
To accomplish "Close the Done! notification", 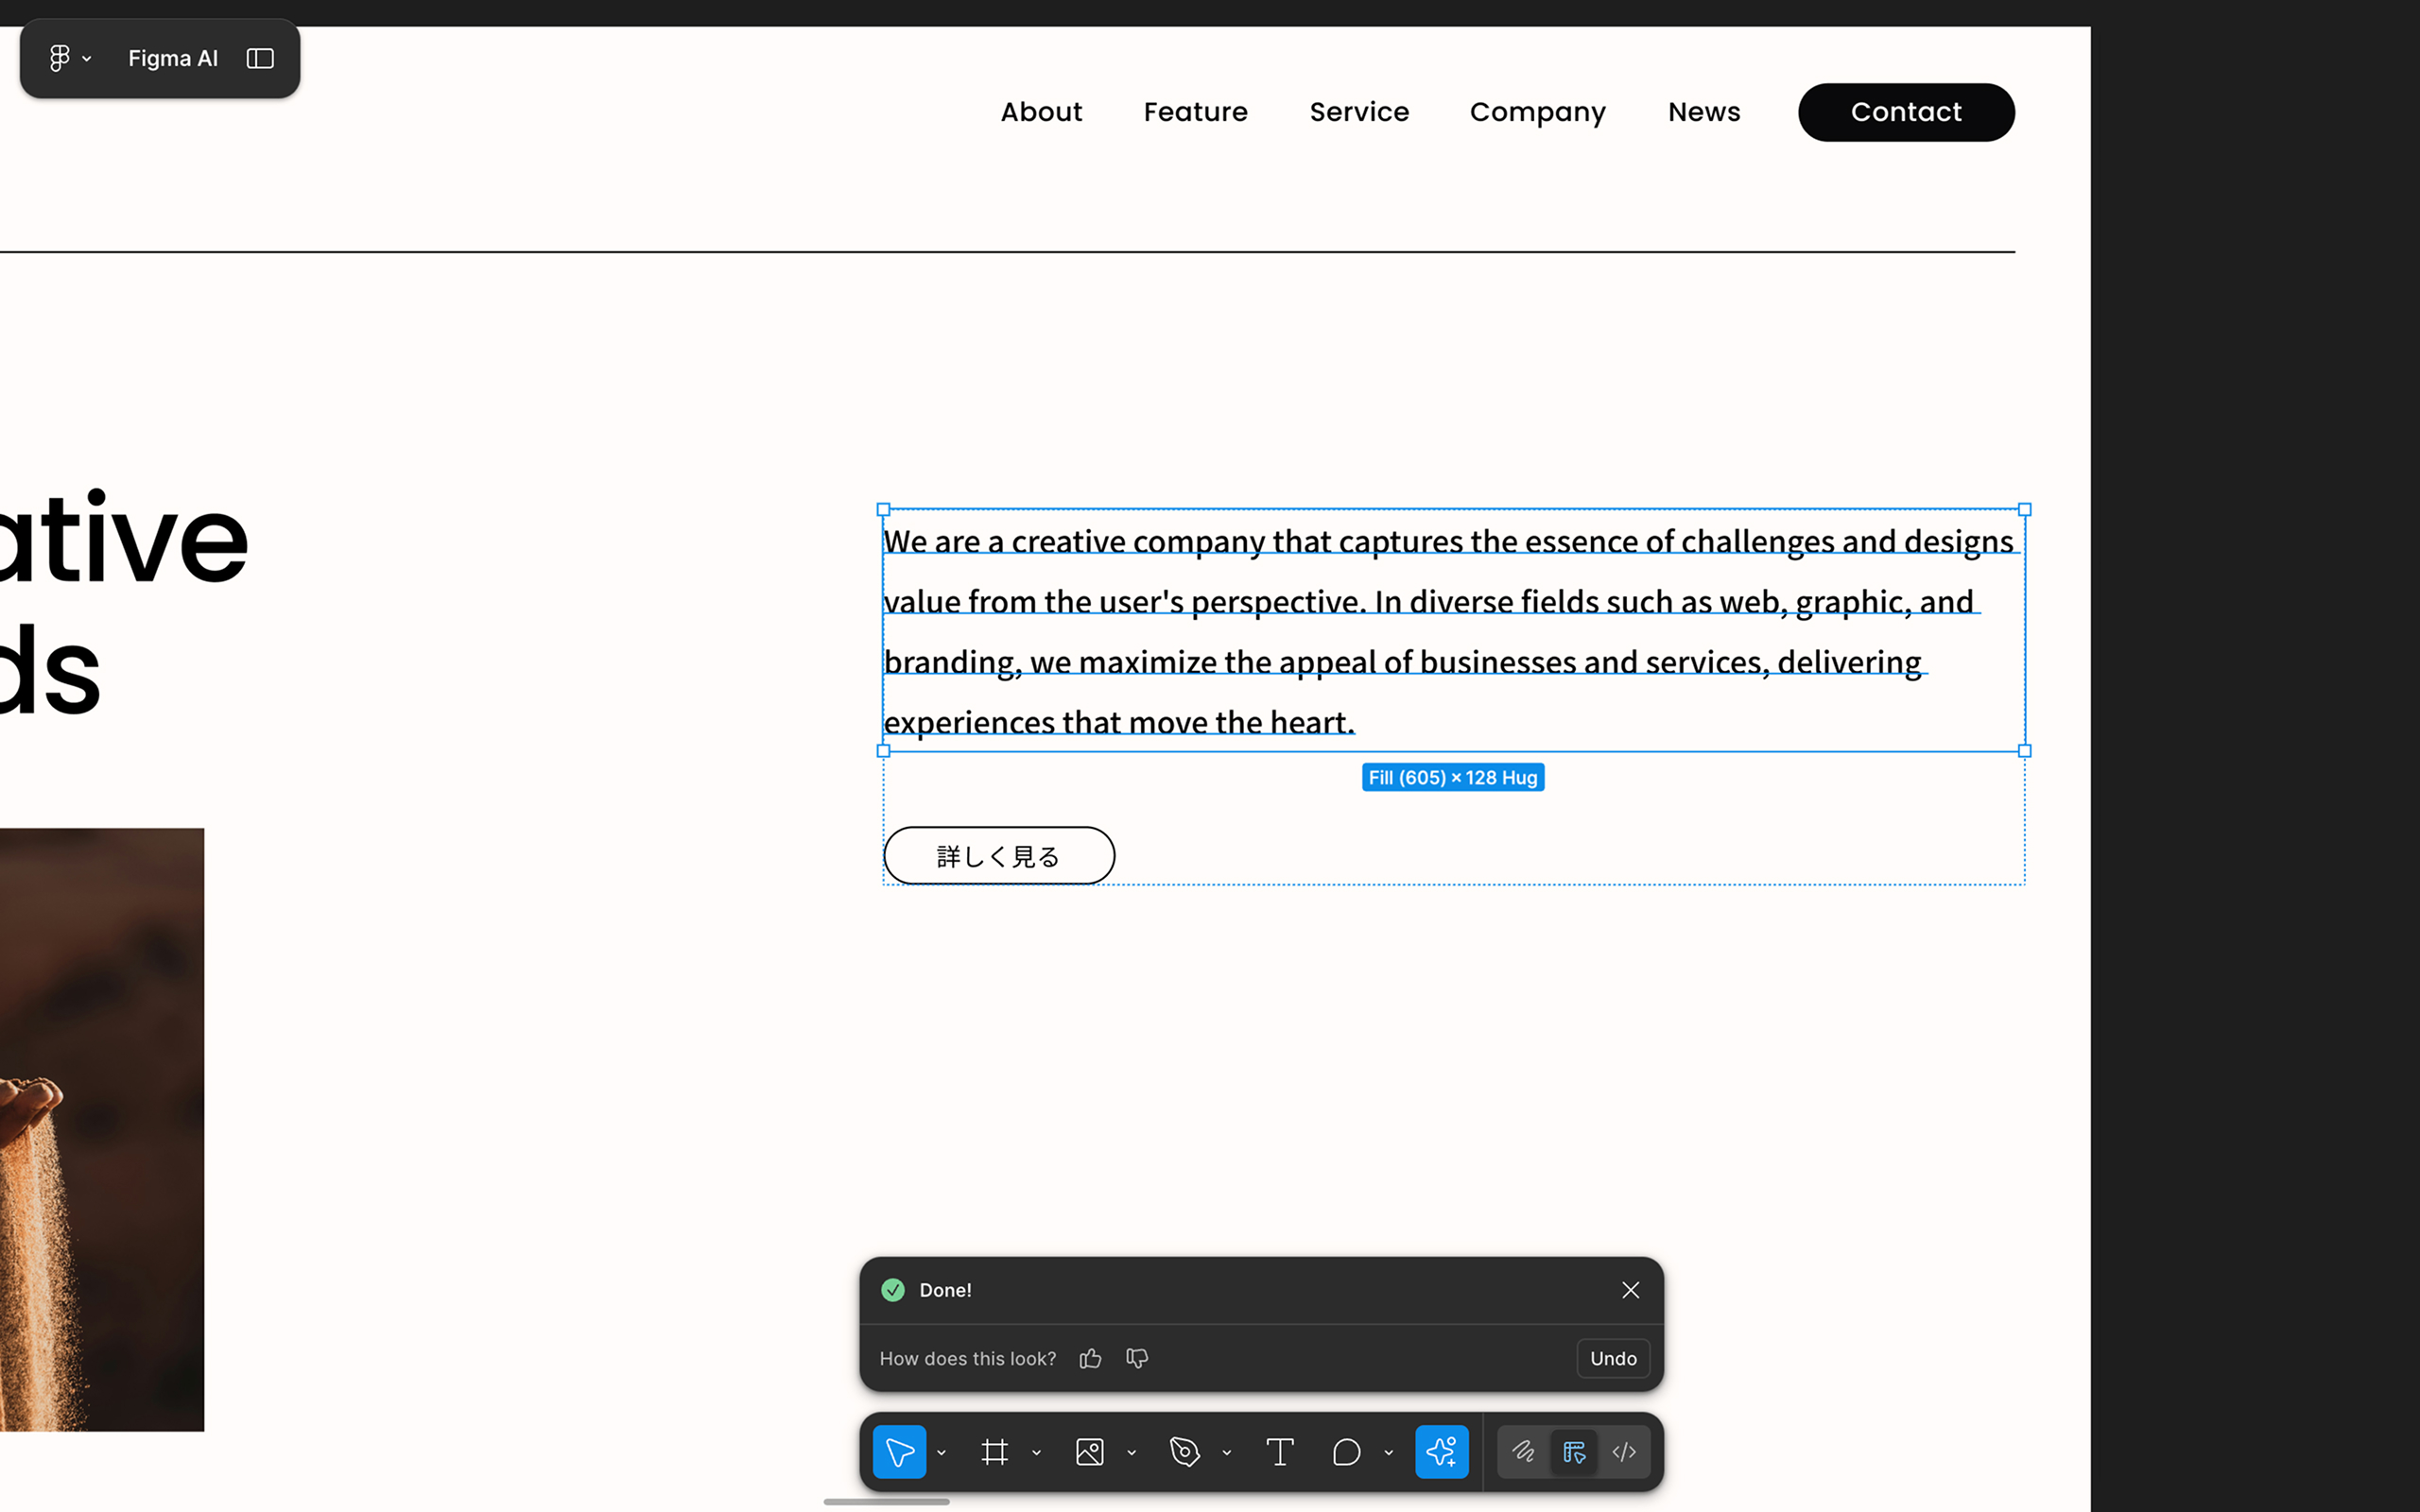I will (x=1630, y=1290).
